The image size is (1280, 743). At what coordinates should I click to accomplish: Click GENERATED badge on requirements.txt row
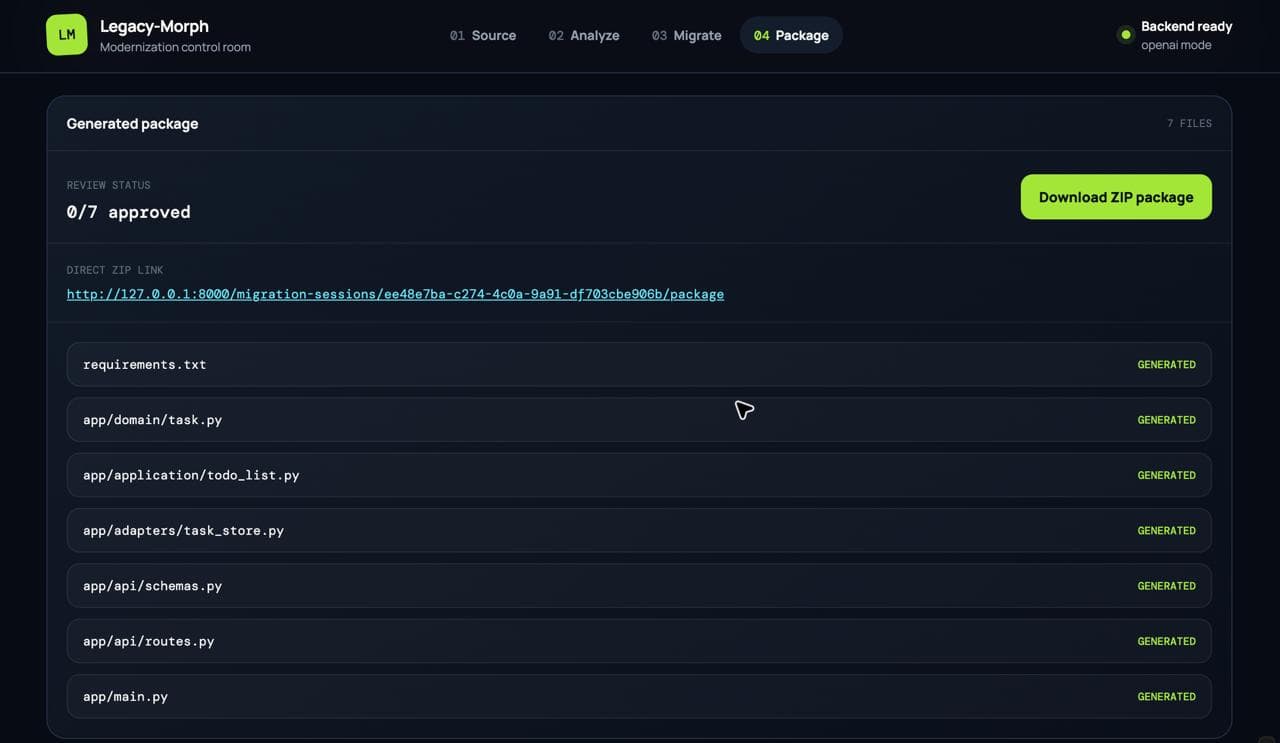[x=1166, y=365]
